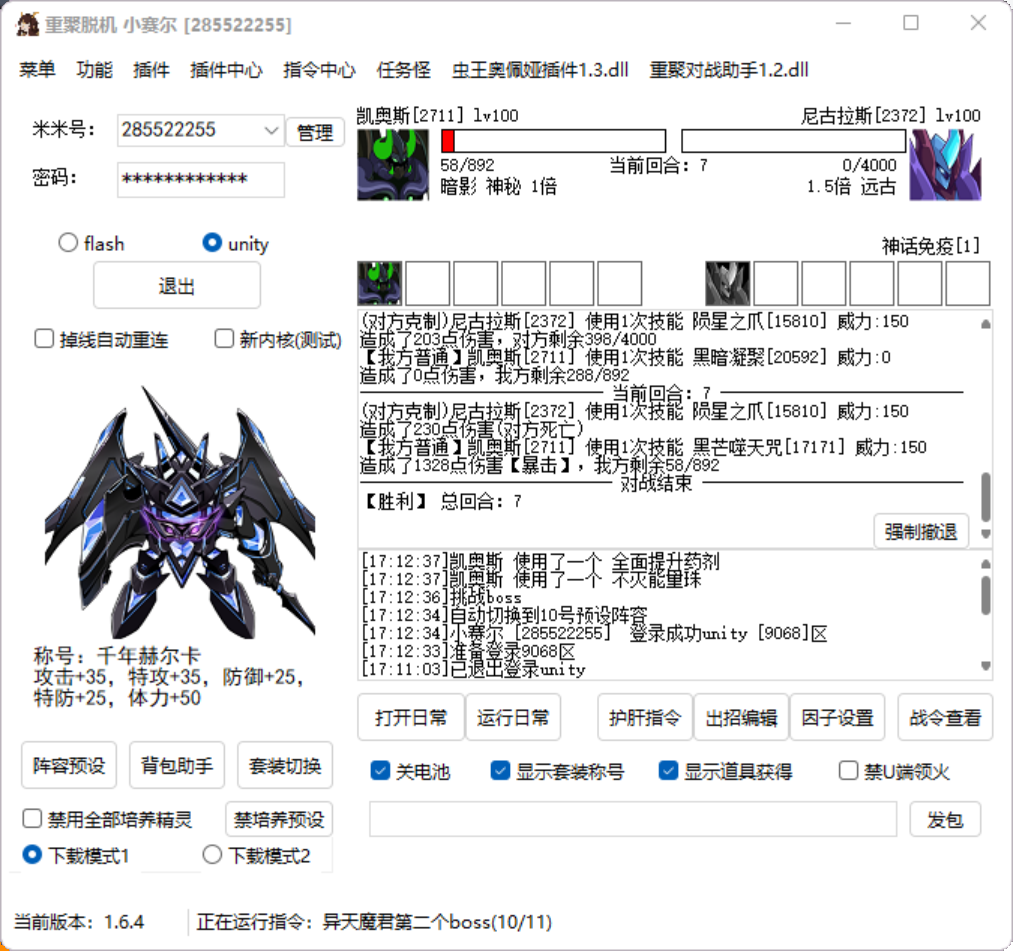Click the app title bar icon

[27, 25]
